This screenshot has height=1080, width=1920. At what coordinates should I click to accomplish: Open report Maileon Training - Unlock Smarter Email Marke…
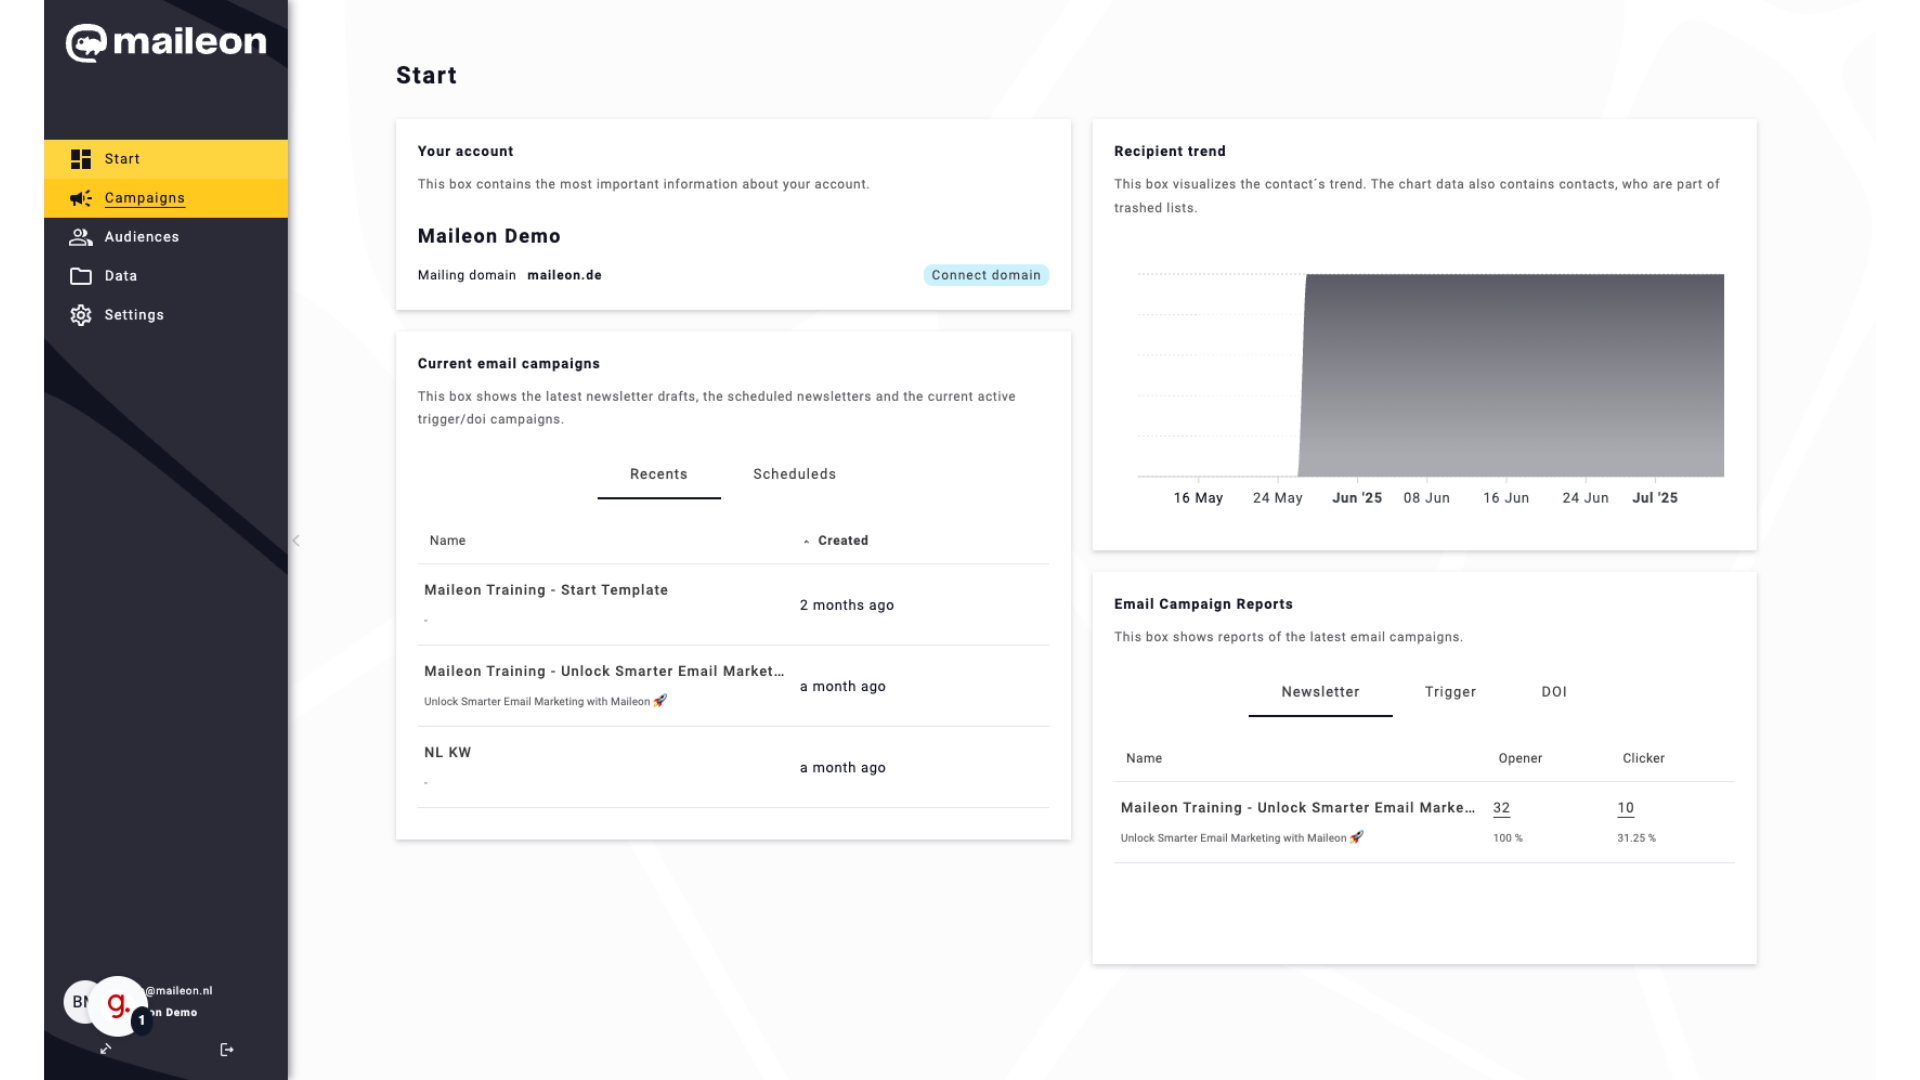pyautogui.click(x=1297, y=808)
